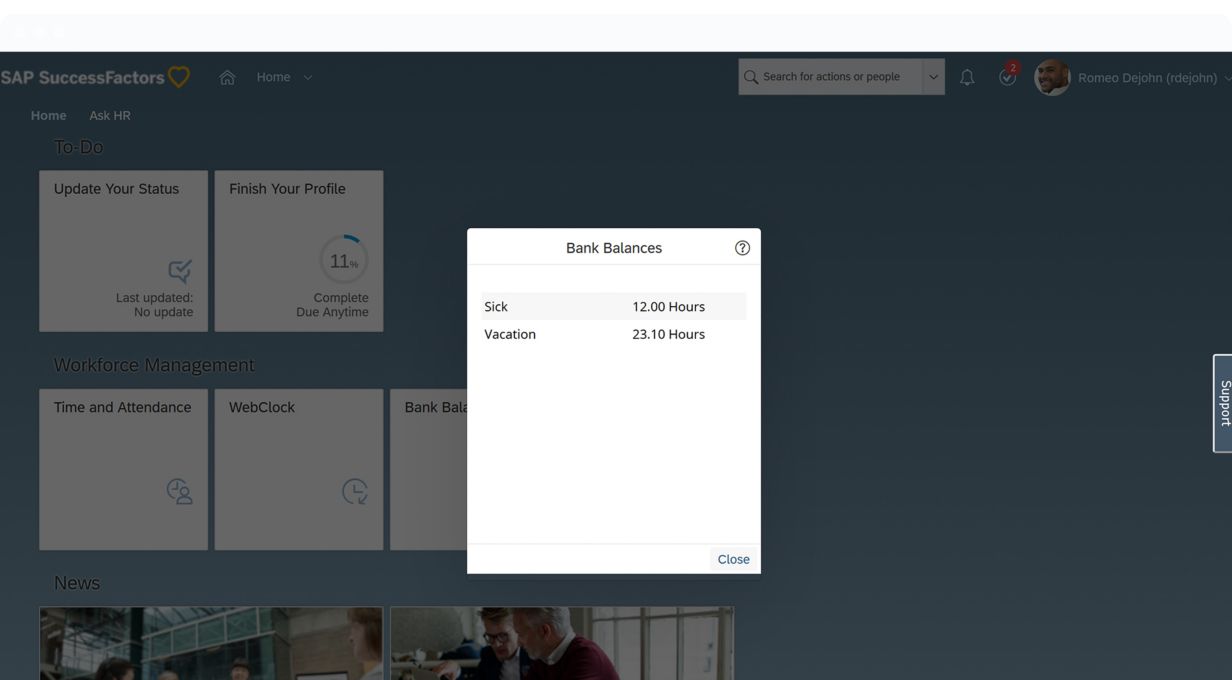Click the search magnifier icon

click(x=751, y=77)
